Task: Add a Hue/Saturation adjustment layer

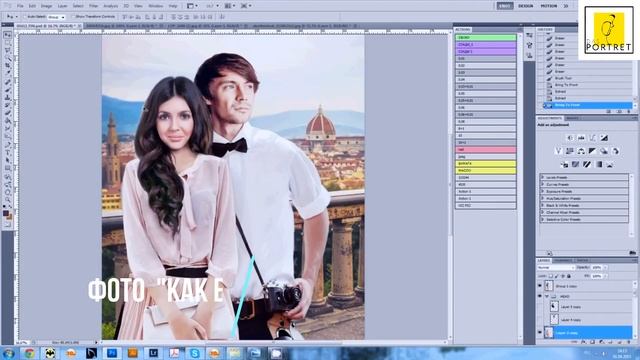Action: pyautogui.click(x=570, y=151)
